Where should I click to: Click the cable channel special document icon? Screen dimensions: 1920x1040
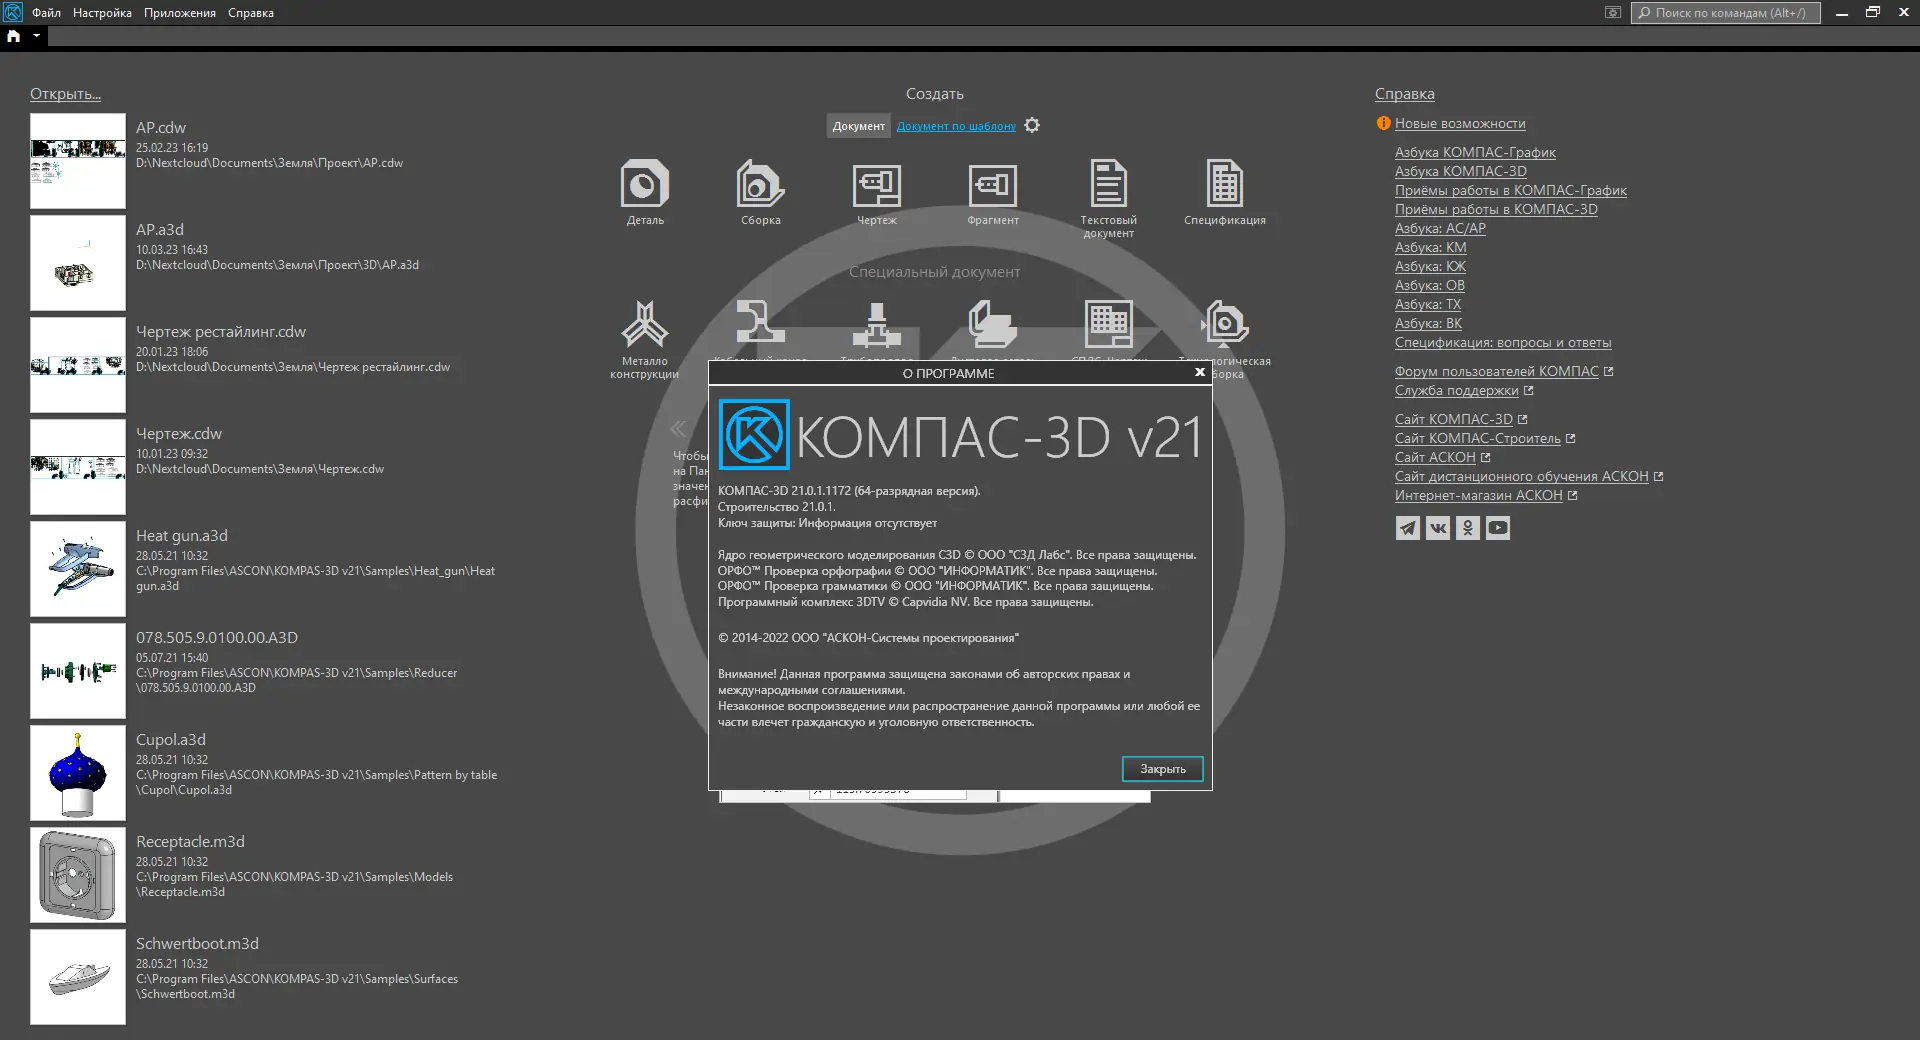[760, 324]
